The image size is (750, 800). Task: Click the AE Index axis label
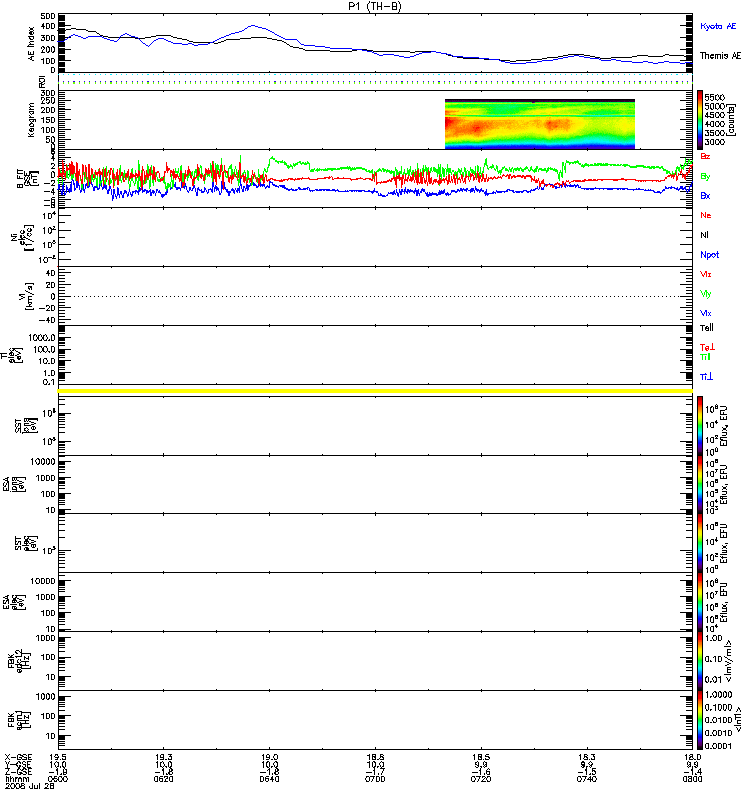coord(32,44)
